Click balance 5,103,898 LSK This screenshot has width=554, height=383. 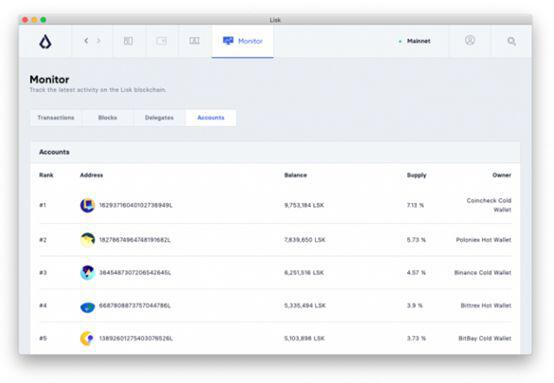coord(305,338)
